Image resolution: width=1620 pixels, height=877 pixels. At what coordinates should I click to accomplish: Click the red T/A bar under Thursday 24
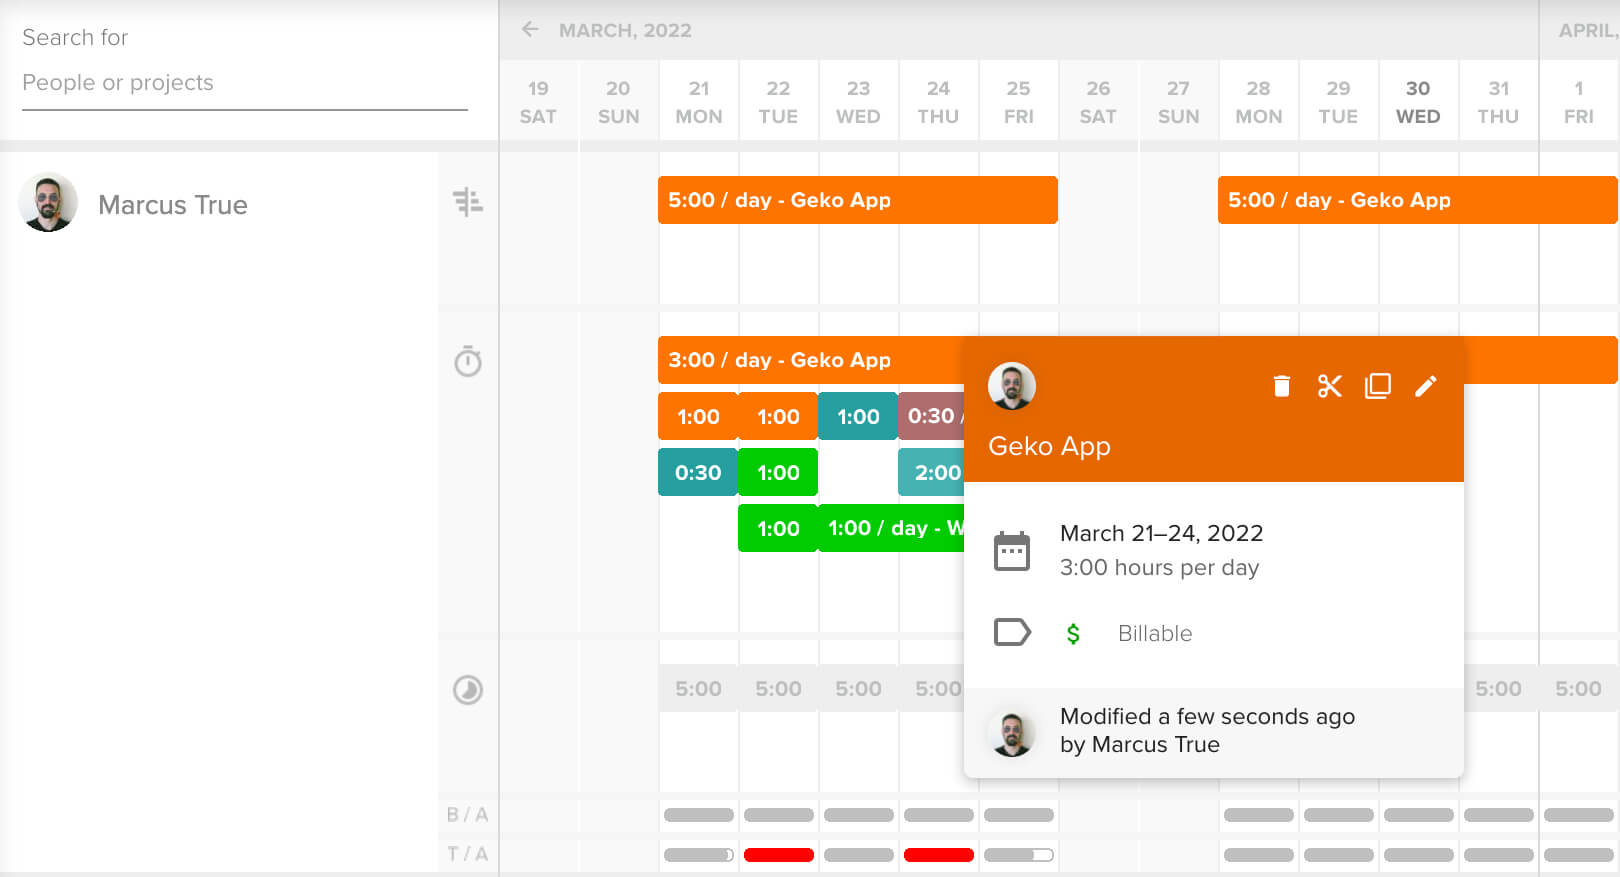938,855
